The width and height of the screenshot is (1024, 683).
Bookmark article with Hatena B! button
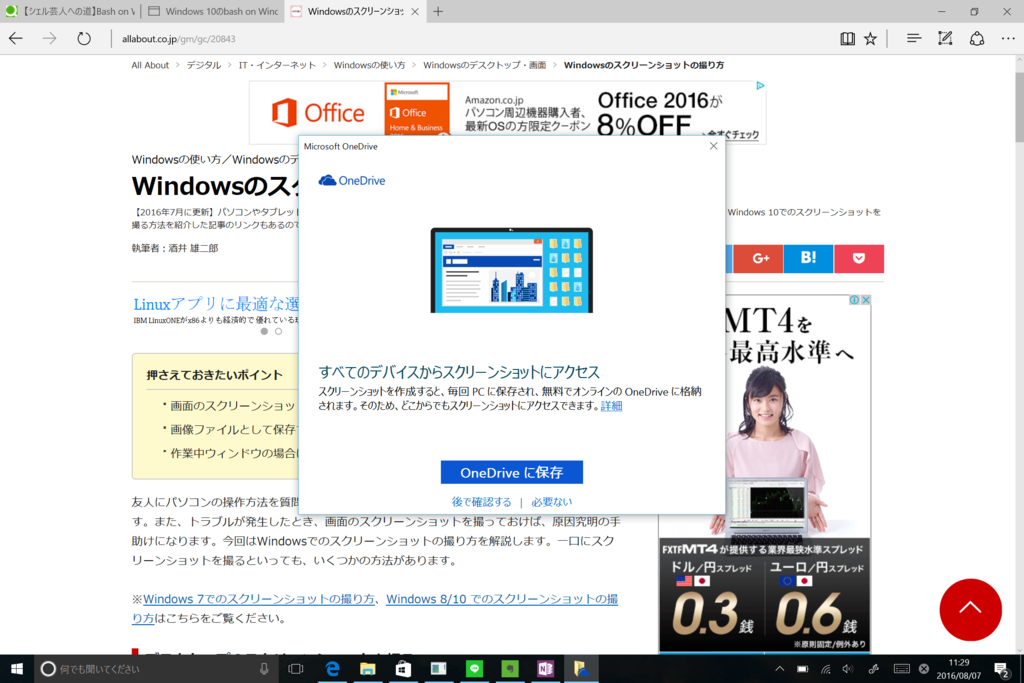tap(808, 259)
